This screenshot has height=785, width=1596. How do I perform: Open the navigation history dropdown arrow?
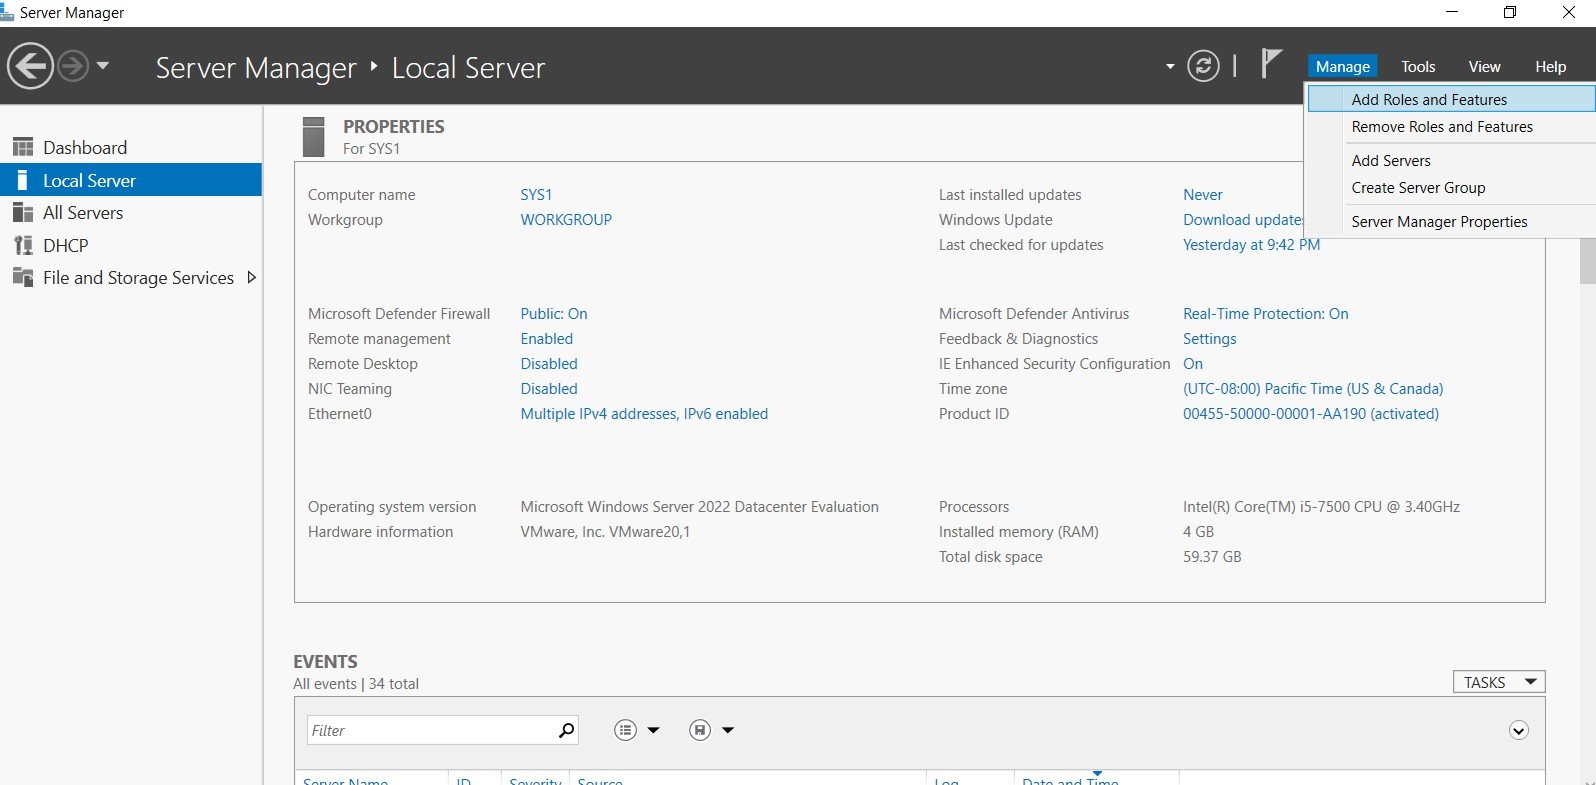[102, 66]
